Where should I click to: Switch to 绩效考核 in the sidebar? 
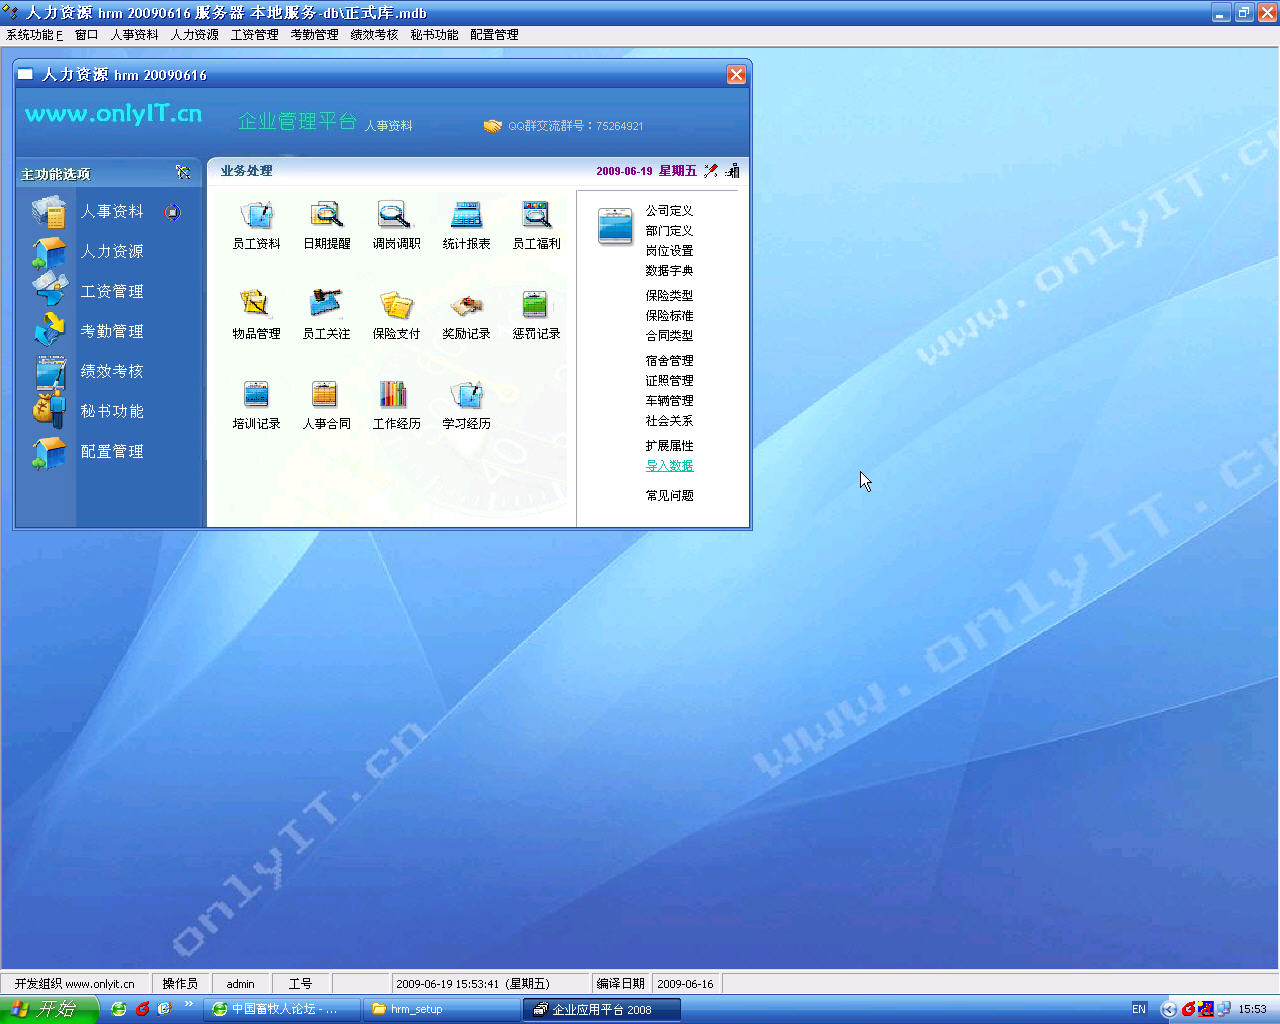click(111, 371)
